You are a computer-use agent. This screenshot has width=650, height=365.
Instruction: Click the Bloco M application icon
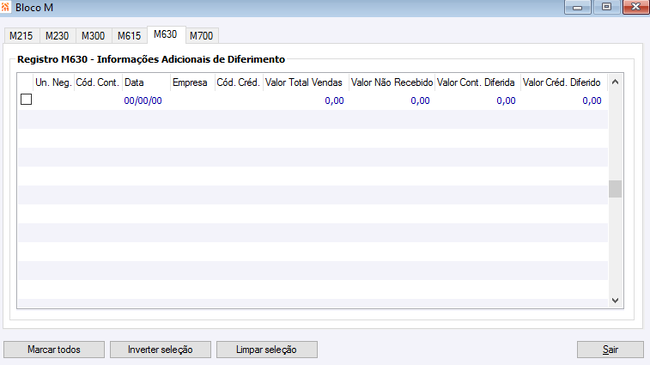click(5, 7)
